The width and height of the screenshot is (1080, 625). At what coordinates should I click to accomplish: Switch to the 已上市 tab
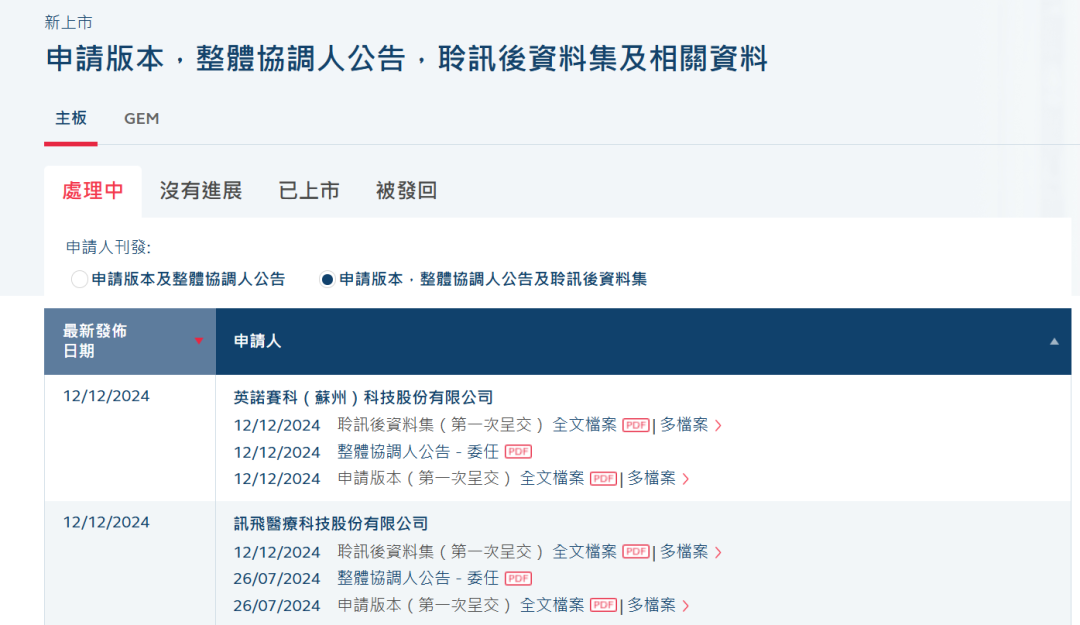tap(309, 190)
